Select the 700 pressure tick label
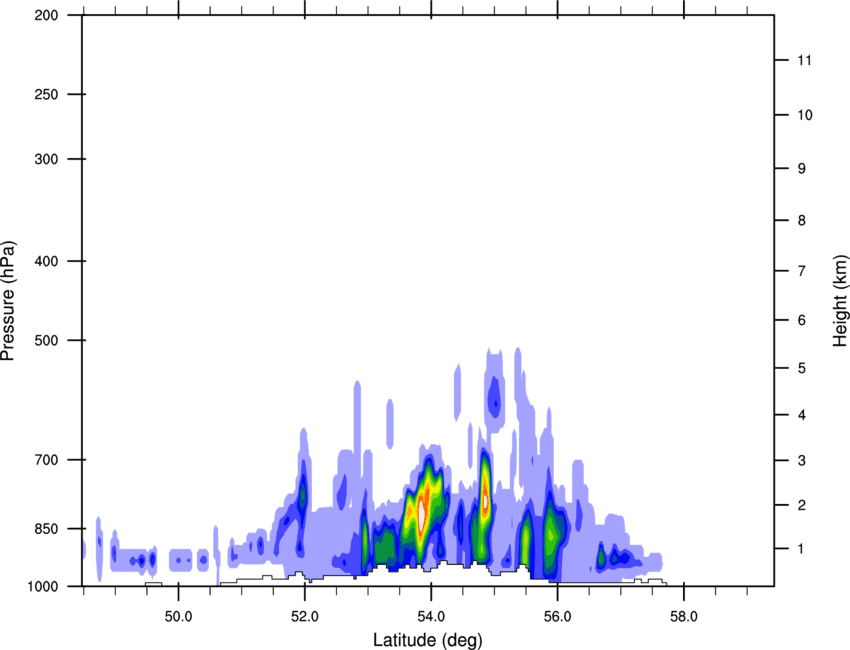This screenshot has width=850, height=650. coord(46,460)
